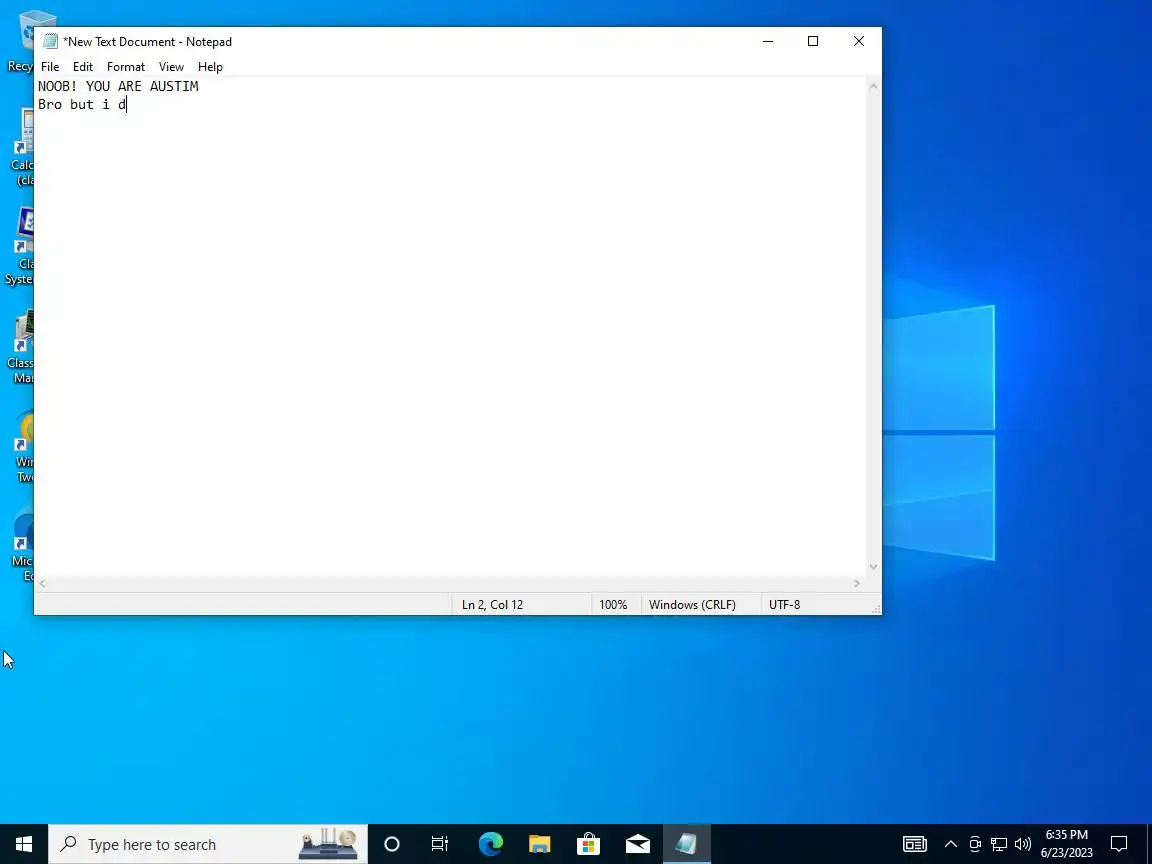
Task: Click the text line 'Bro but i d'
Action: pos(82,104)
